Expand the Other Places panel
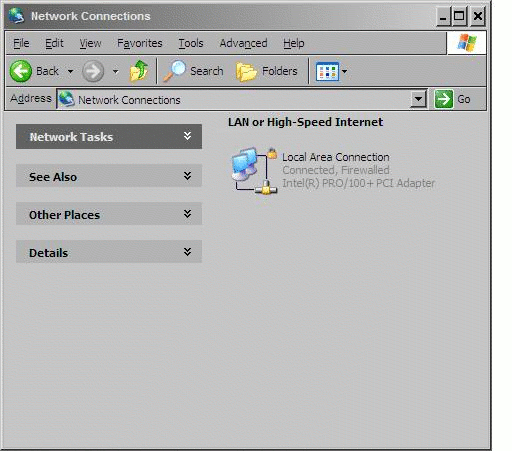The height and width of the screenshot is (451, 512). [x=187, y=214]
